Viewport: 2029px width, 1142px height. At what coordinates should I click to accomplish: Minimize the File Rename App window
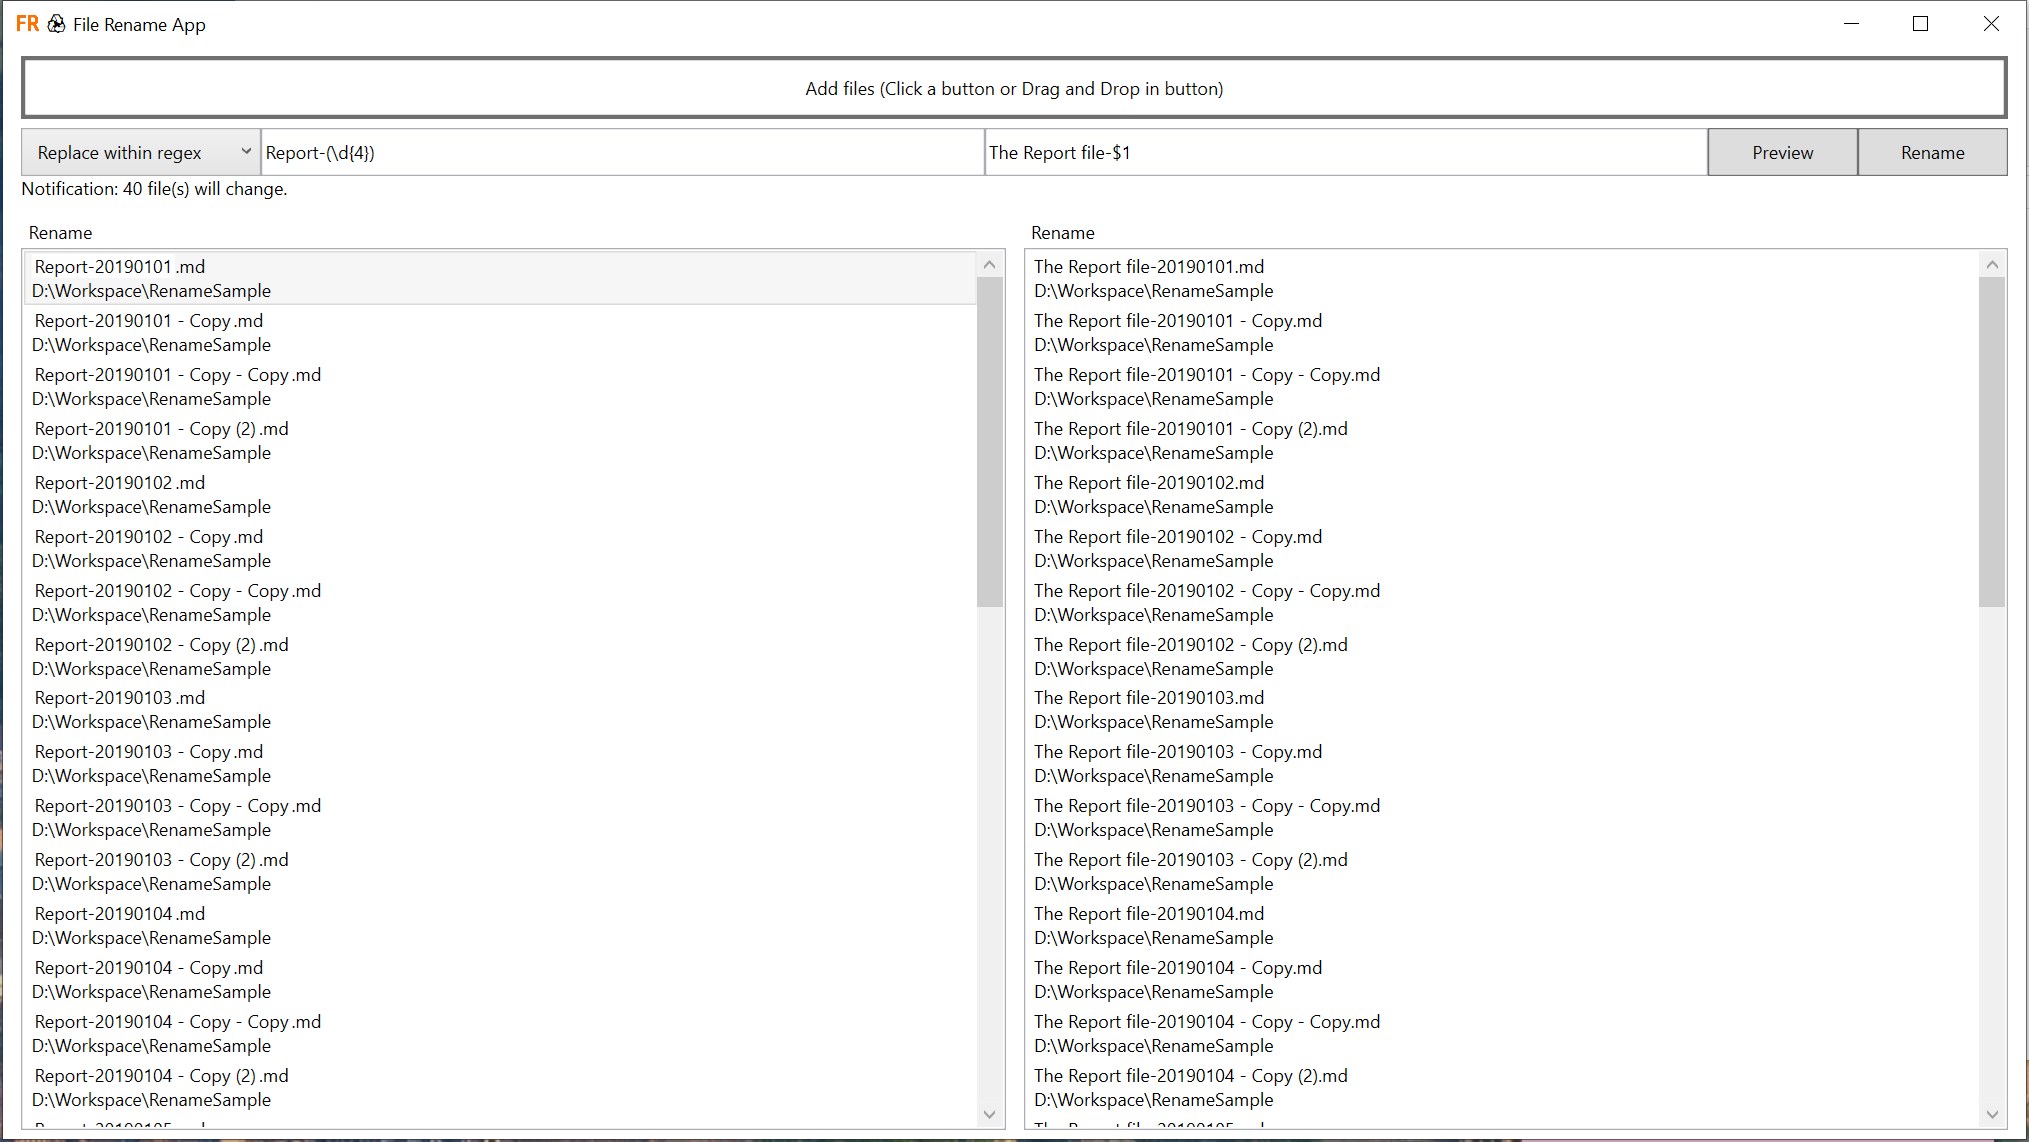click(x=1851, y=24)
